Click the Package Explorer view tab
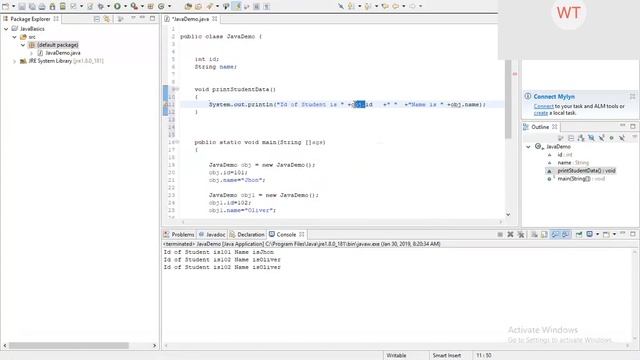Image resolution: width=640 pixels, height=360 pixels. pyautogui.click(x=30, y=19)
